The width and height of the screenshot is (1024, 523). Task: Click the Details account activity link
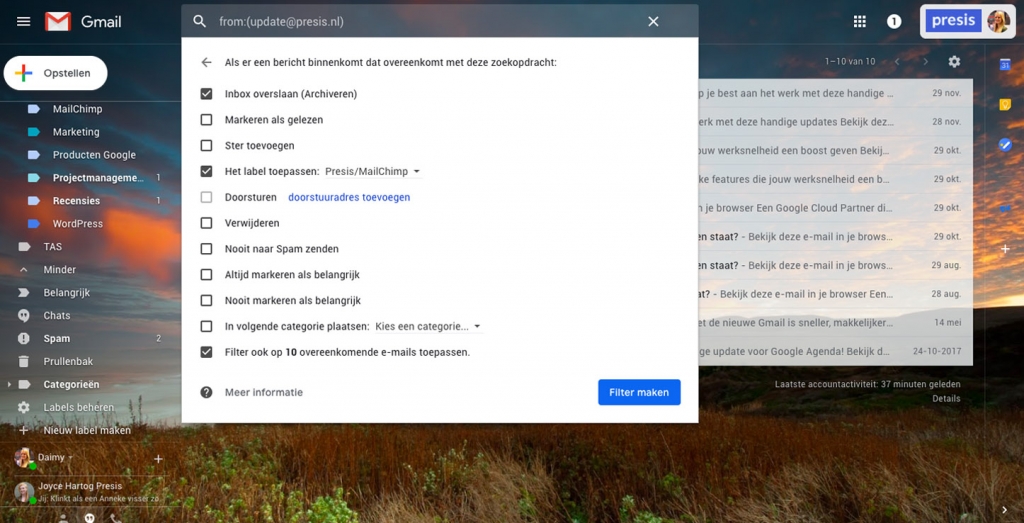click(x=946, y=398)
